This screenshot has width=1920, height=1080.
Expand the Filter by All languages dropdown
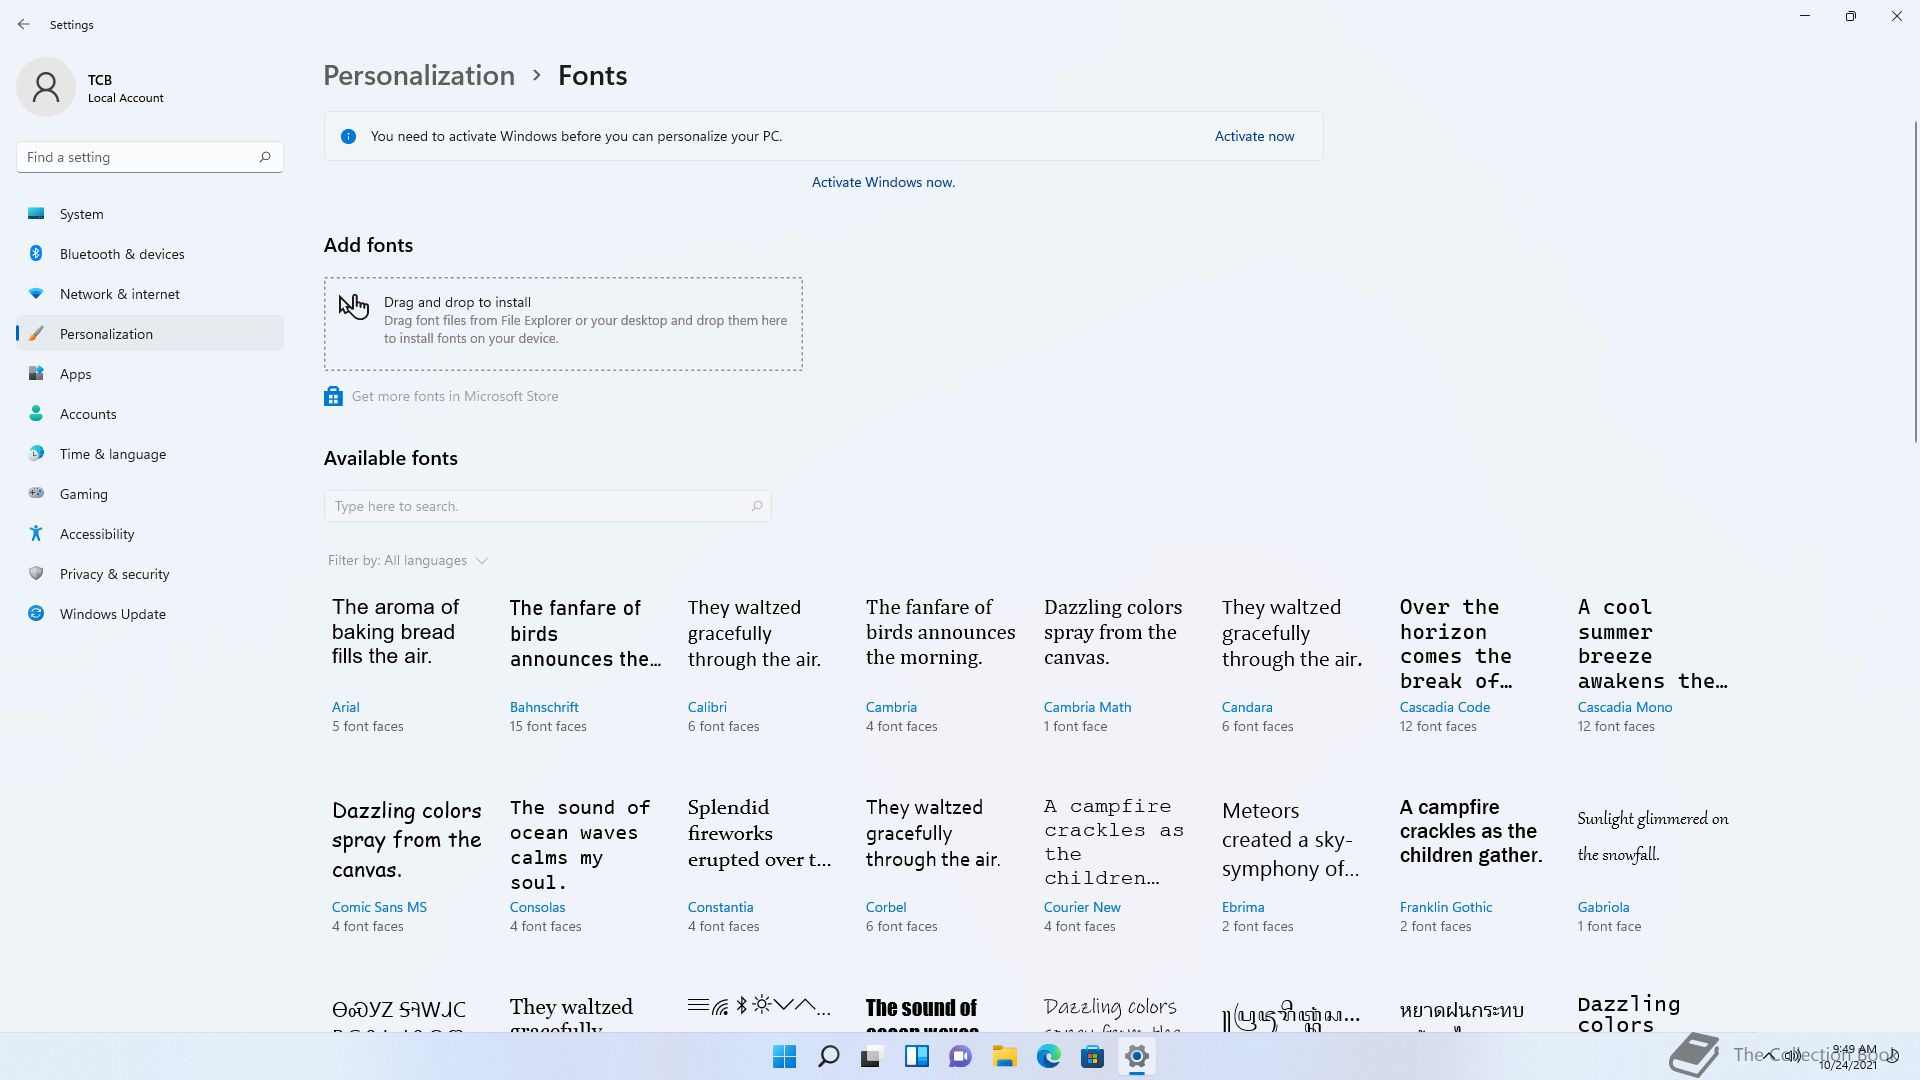point(408,560)
